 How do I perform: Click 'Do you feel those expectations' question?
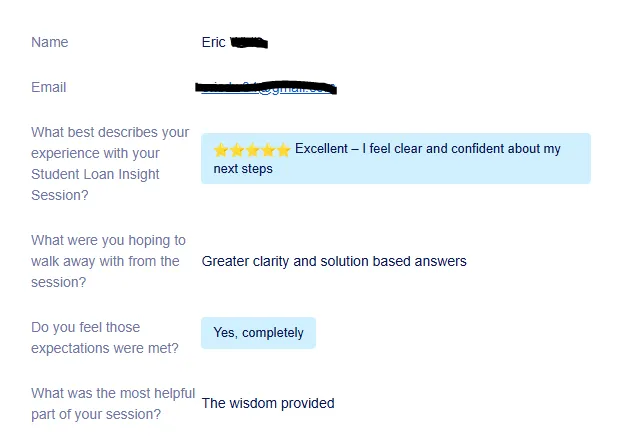pos(105,338)
